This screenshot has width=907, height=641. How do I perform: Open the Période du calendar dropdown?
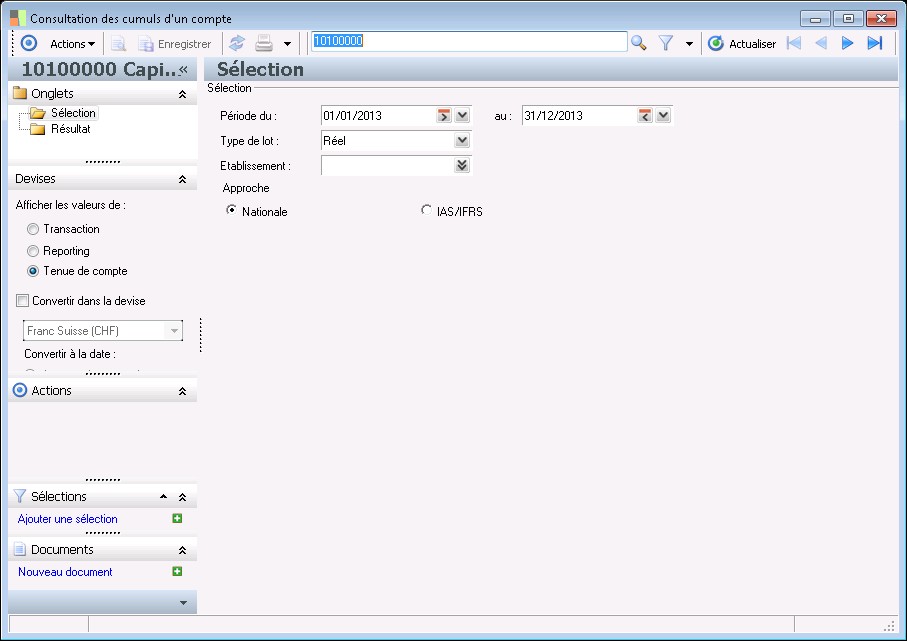(x=462, y=115)
